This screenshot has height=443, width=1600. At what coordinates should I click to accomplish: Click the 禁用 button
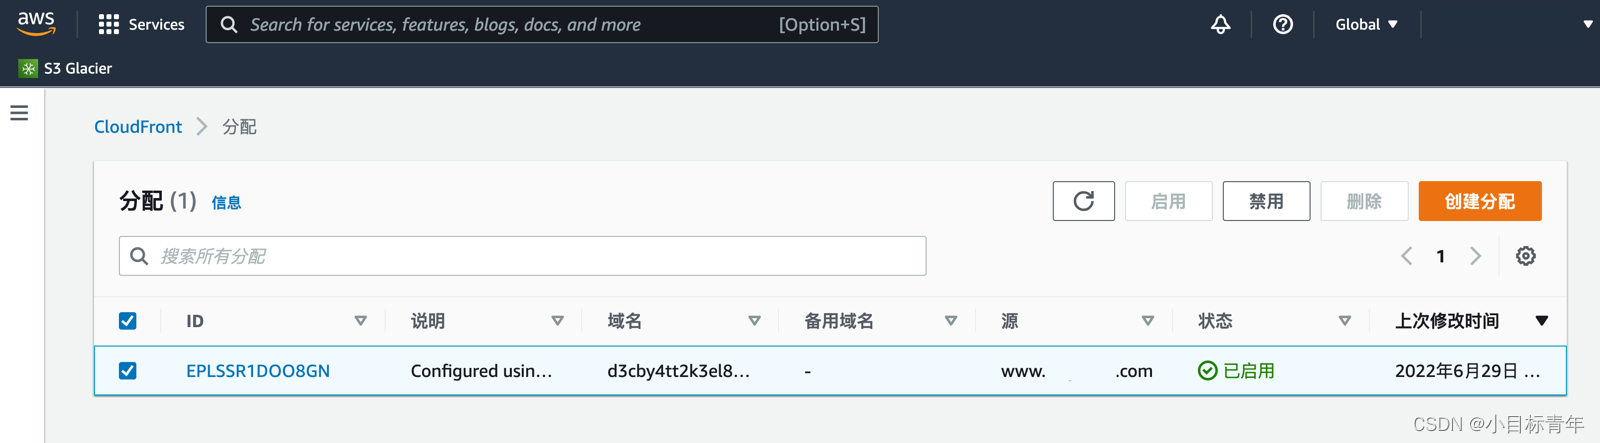click(1266, 201)
